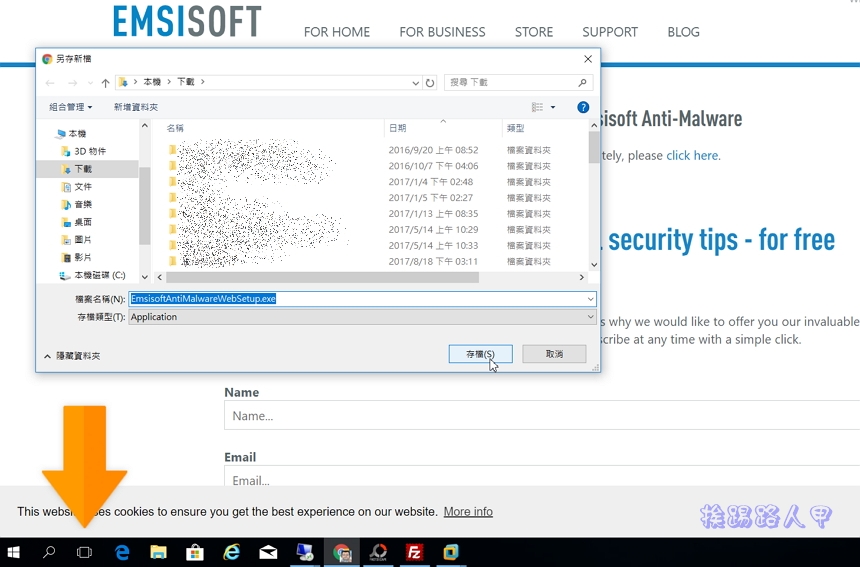Image resolution: width=860 pixels, height=567 pixels.
Task: Click the taskbar search icon
Action: tap(49, 552)
